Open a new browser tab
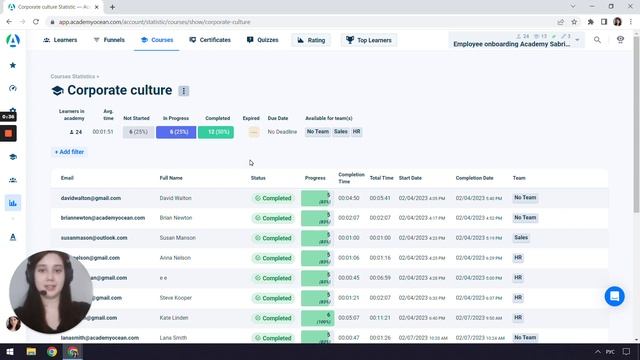This screenshot has height=360, width=640. (112, 7)
